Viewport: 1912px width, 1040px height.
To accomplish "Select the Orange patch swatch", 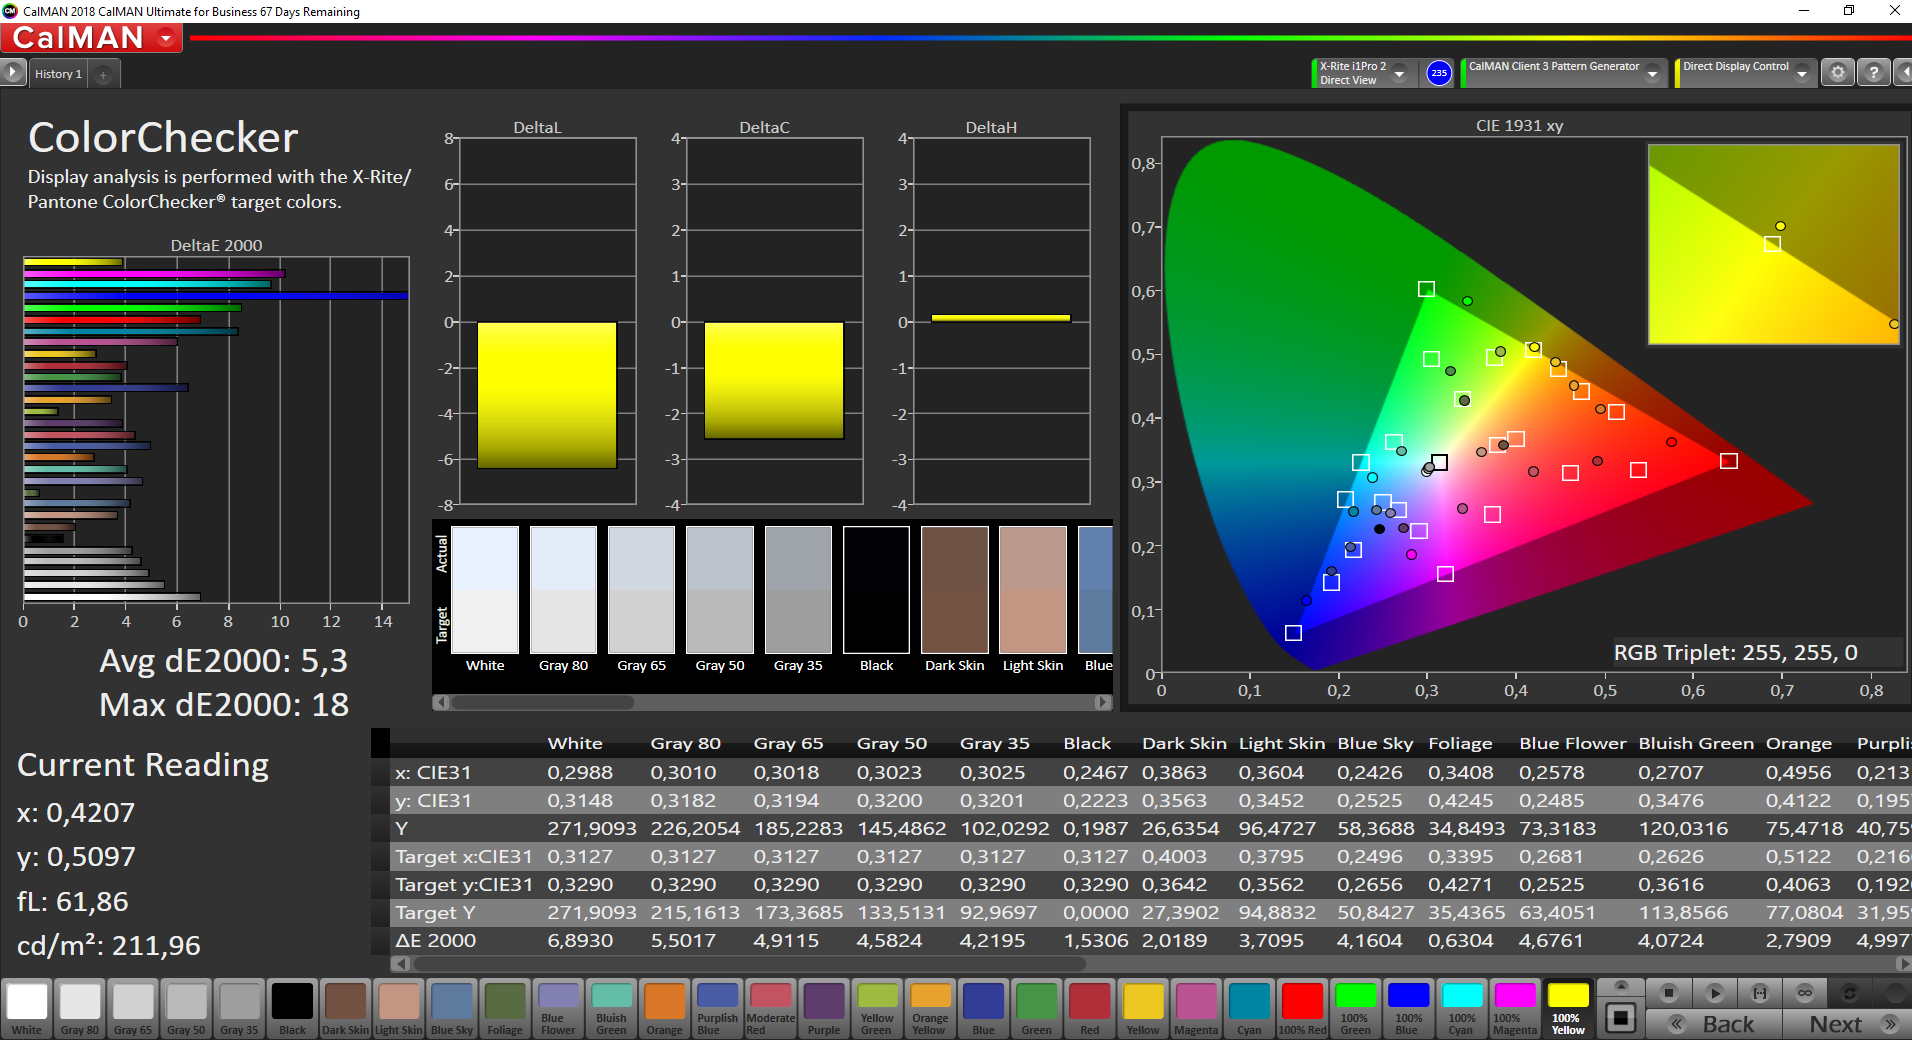I will pyautogui.click(x=664, y=1008).
